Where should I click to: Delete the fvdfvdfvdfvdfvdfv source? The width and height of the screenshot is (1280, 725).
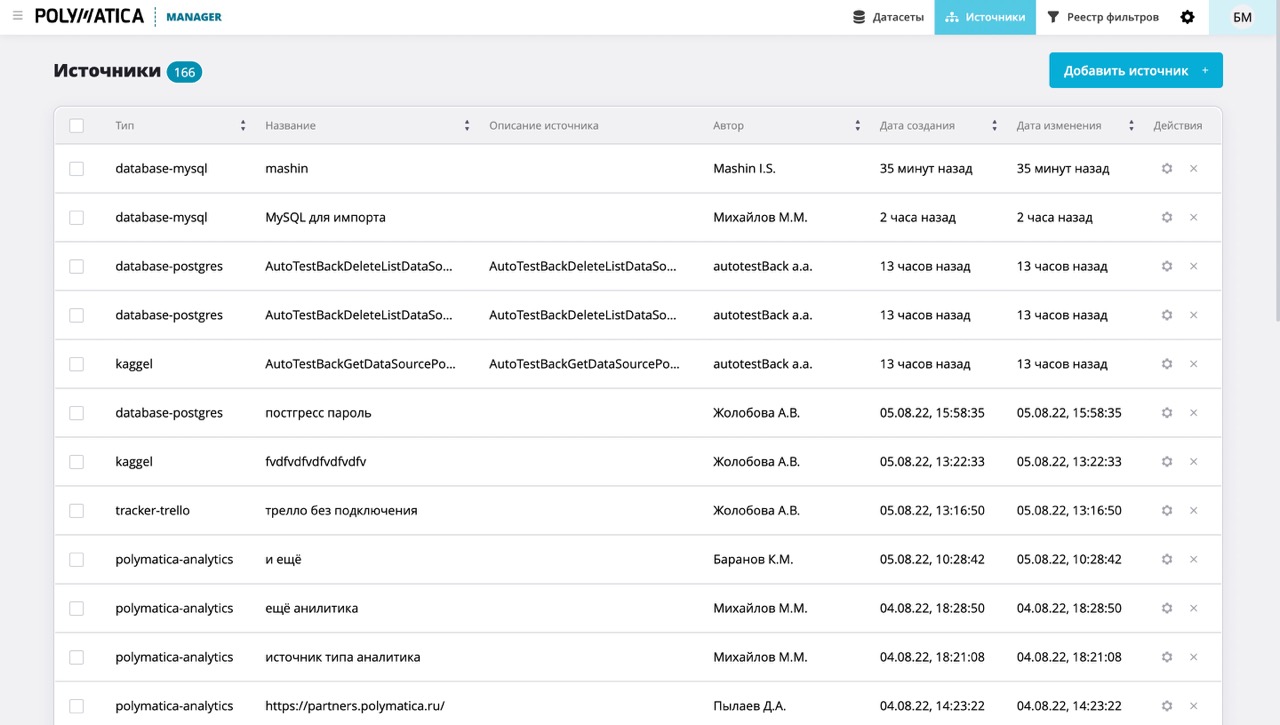(x=1193, y=462)
